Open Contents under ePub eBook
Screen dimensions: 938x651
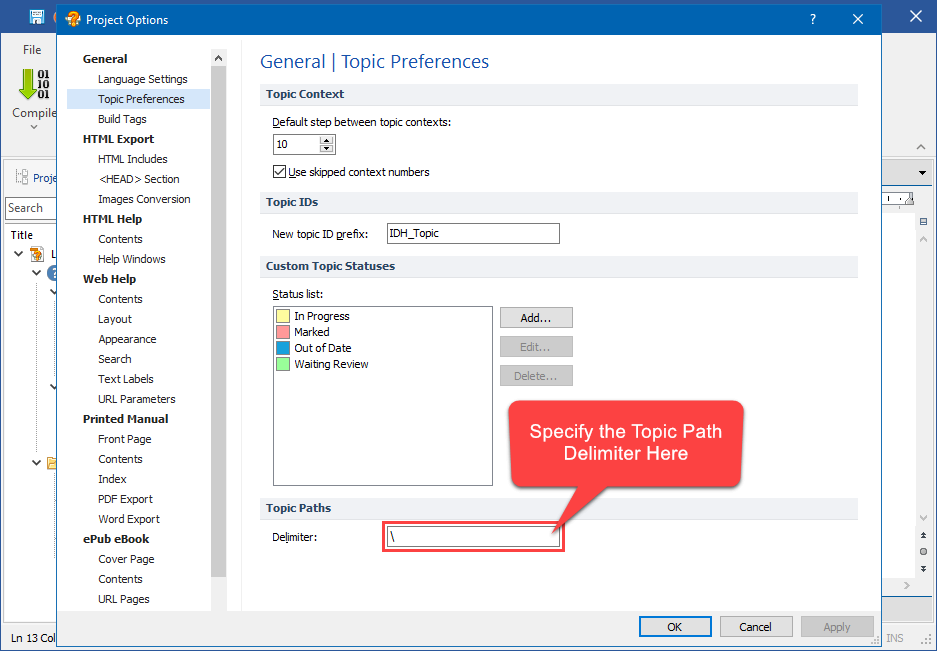click(x=120, y=579)
